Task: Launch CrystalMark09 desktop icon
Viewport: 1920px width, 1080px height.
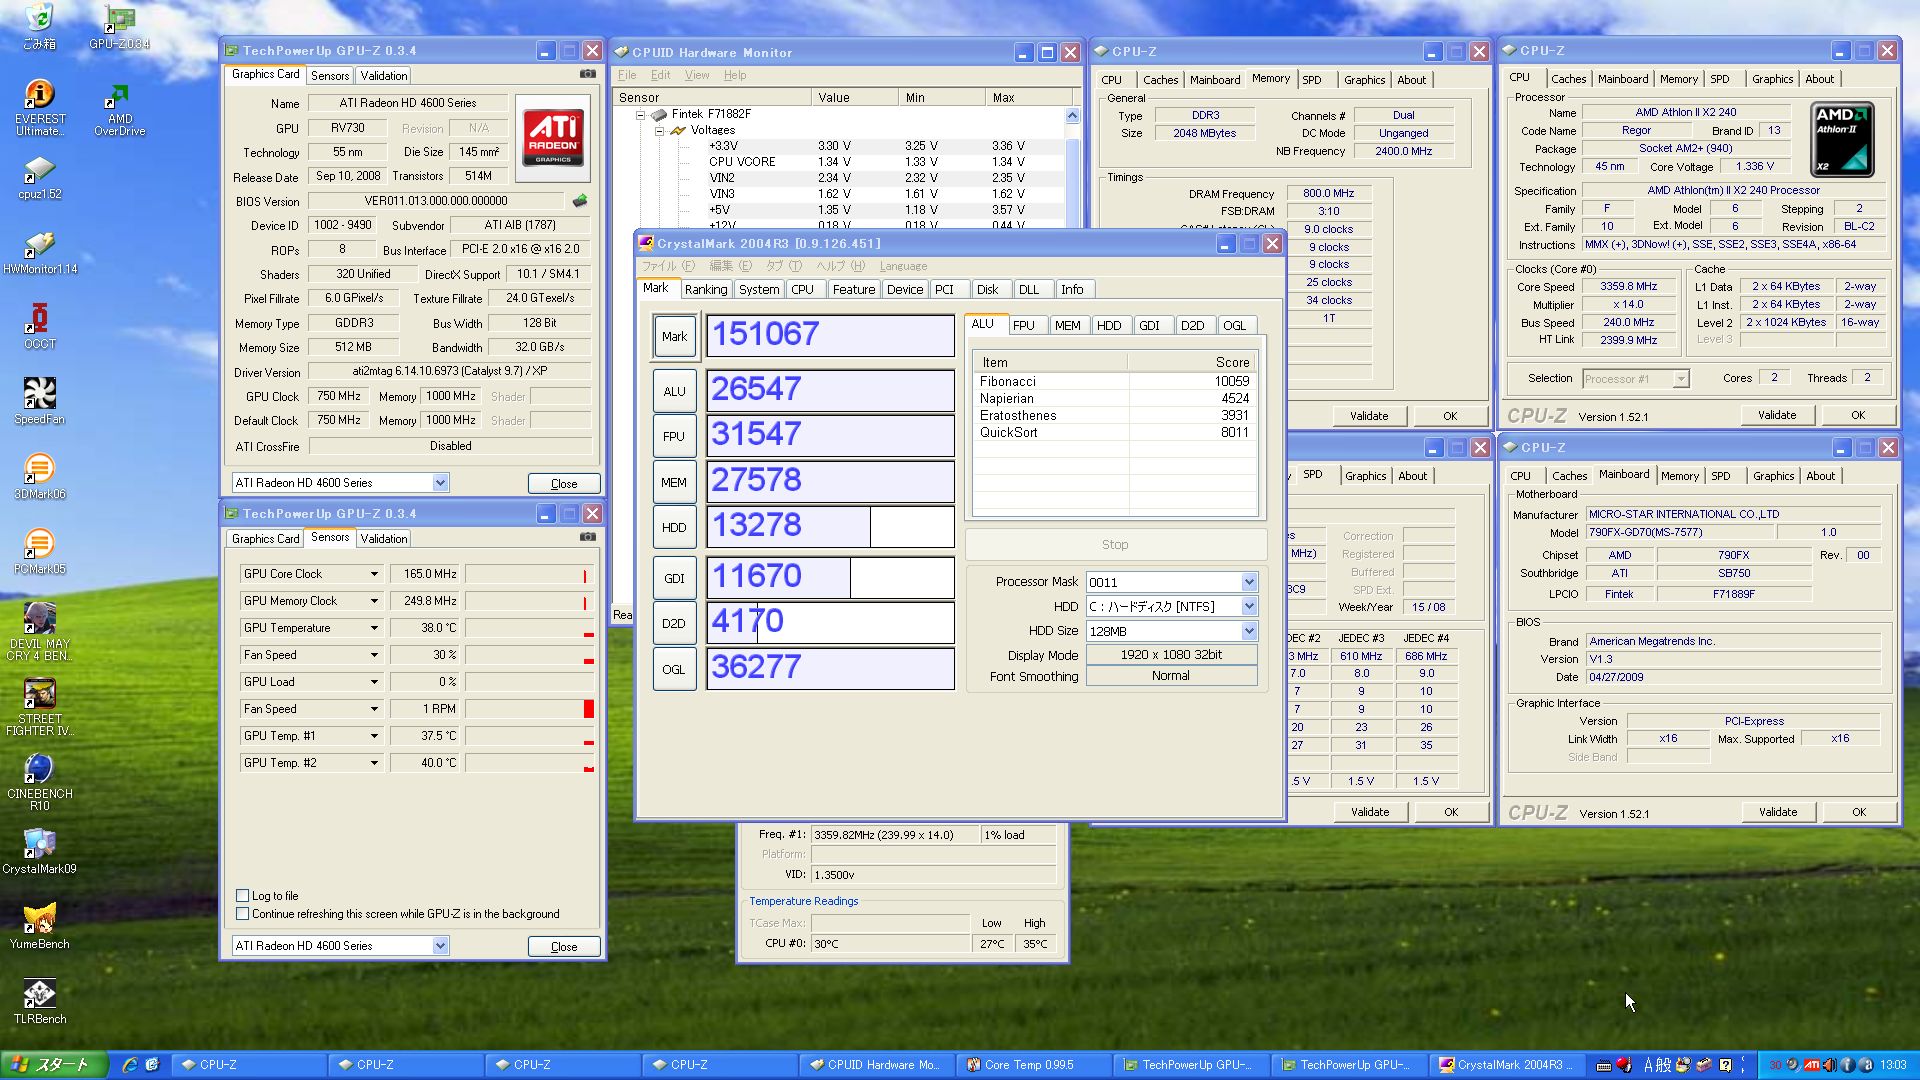Action: pos(39,851)
